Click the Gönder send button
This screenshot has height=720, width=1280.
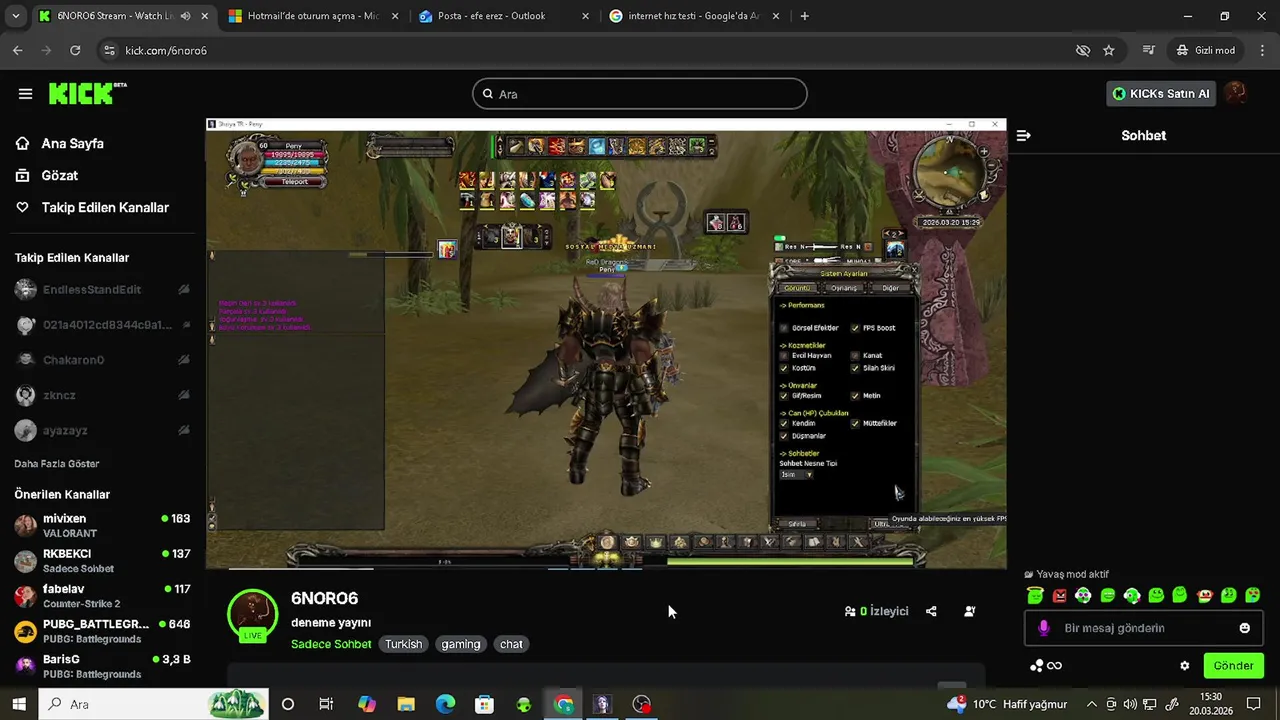pos(1233,666)
